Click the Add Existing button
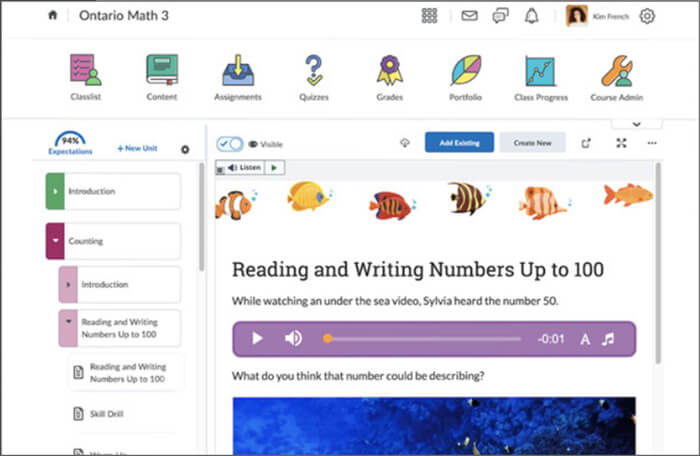The image size is (700, 456). tap(459, 142)
